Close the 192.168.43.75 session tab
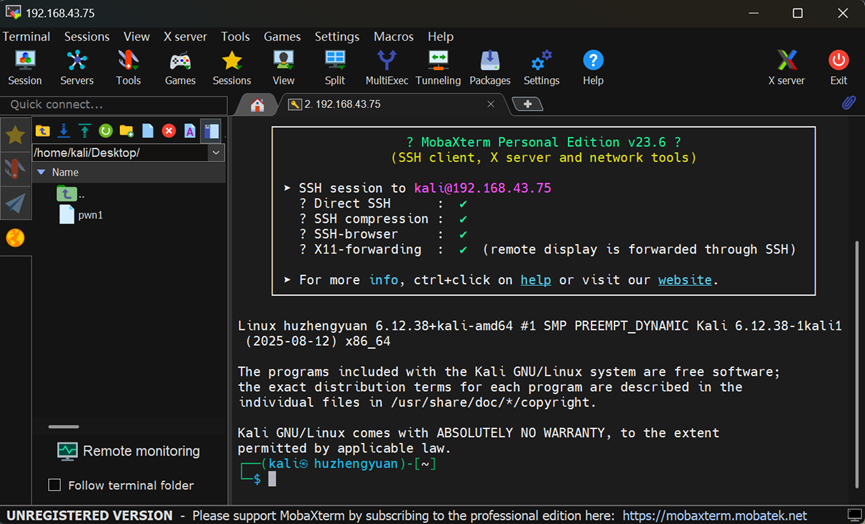 click(x=490, y=104)
